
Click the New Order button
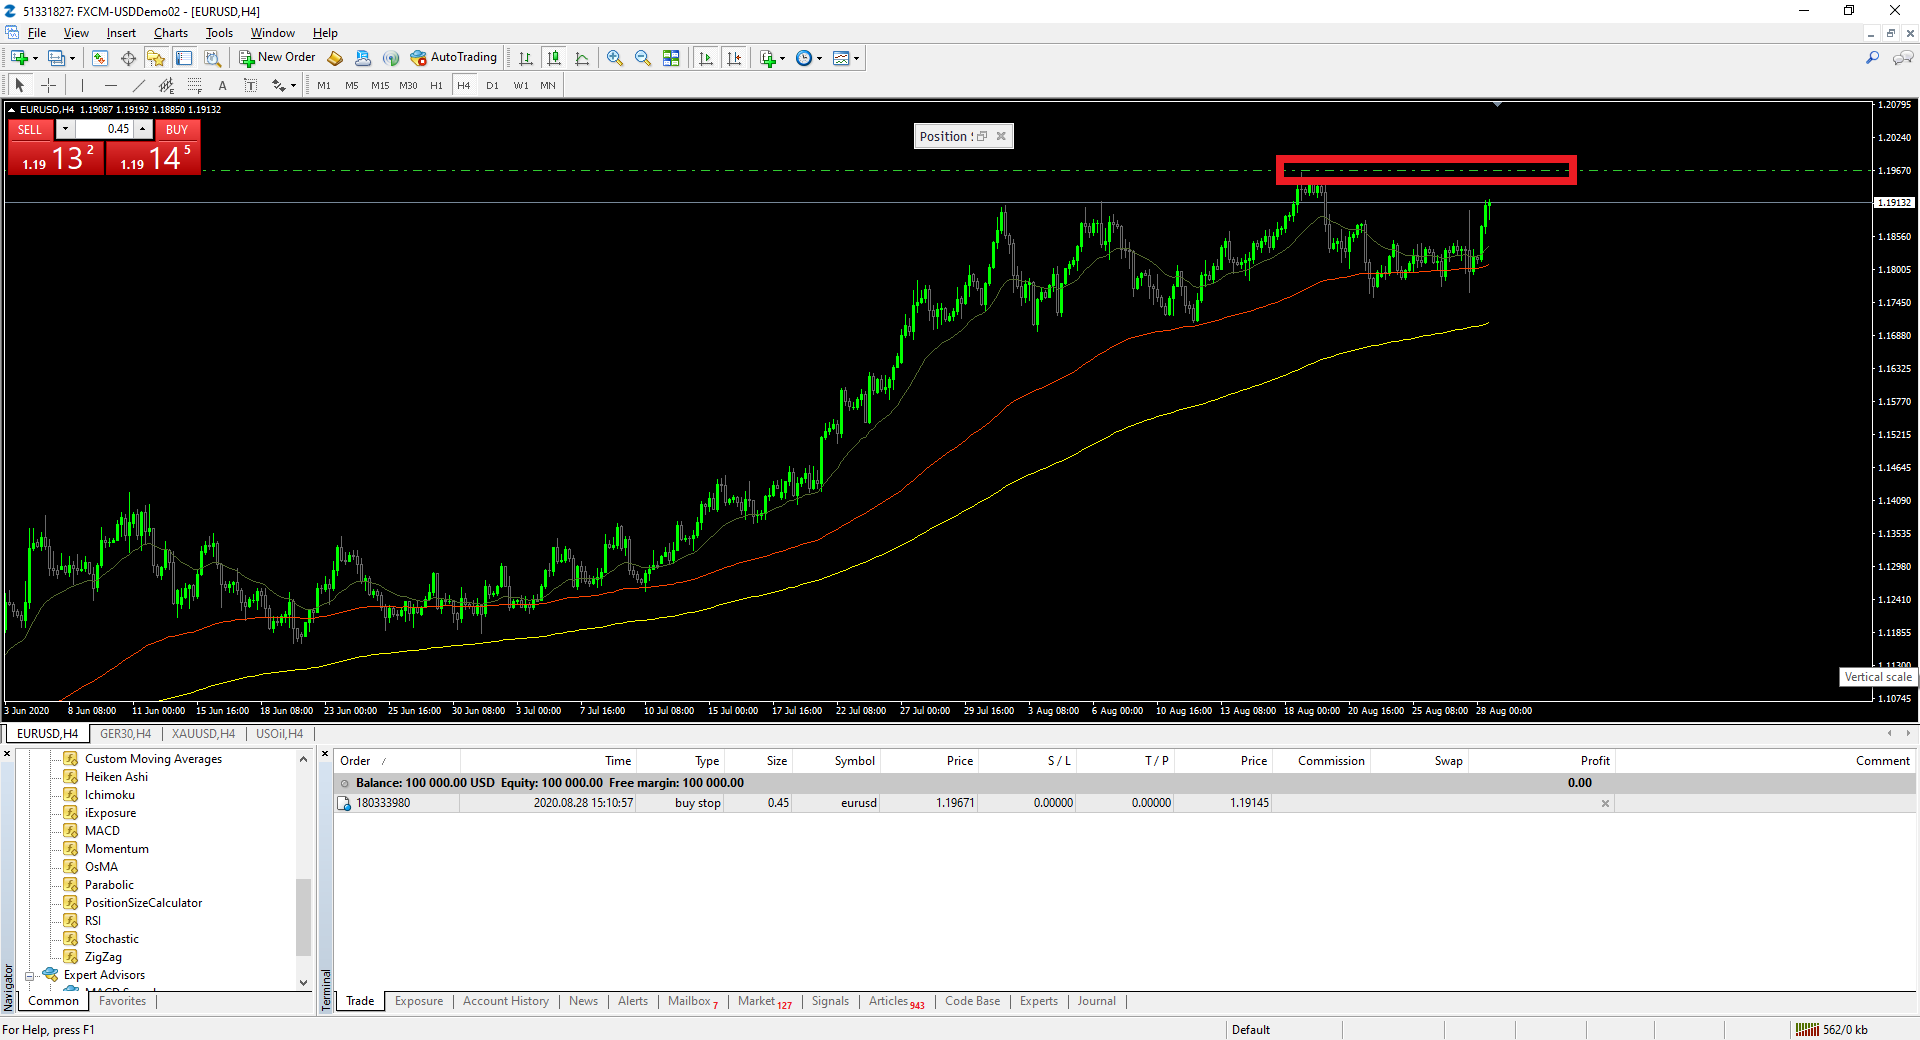point(277,58)
